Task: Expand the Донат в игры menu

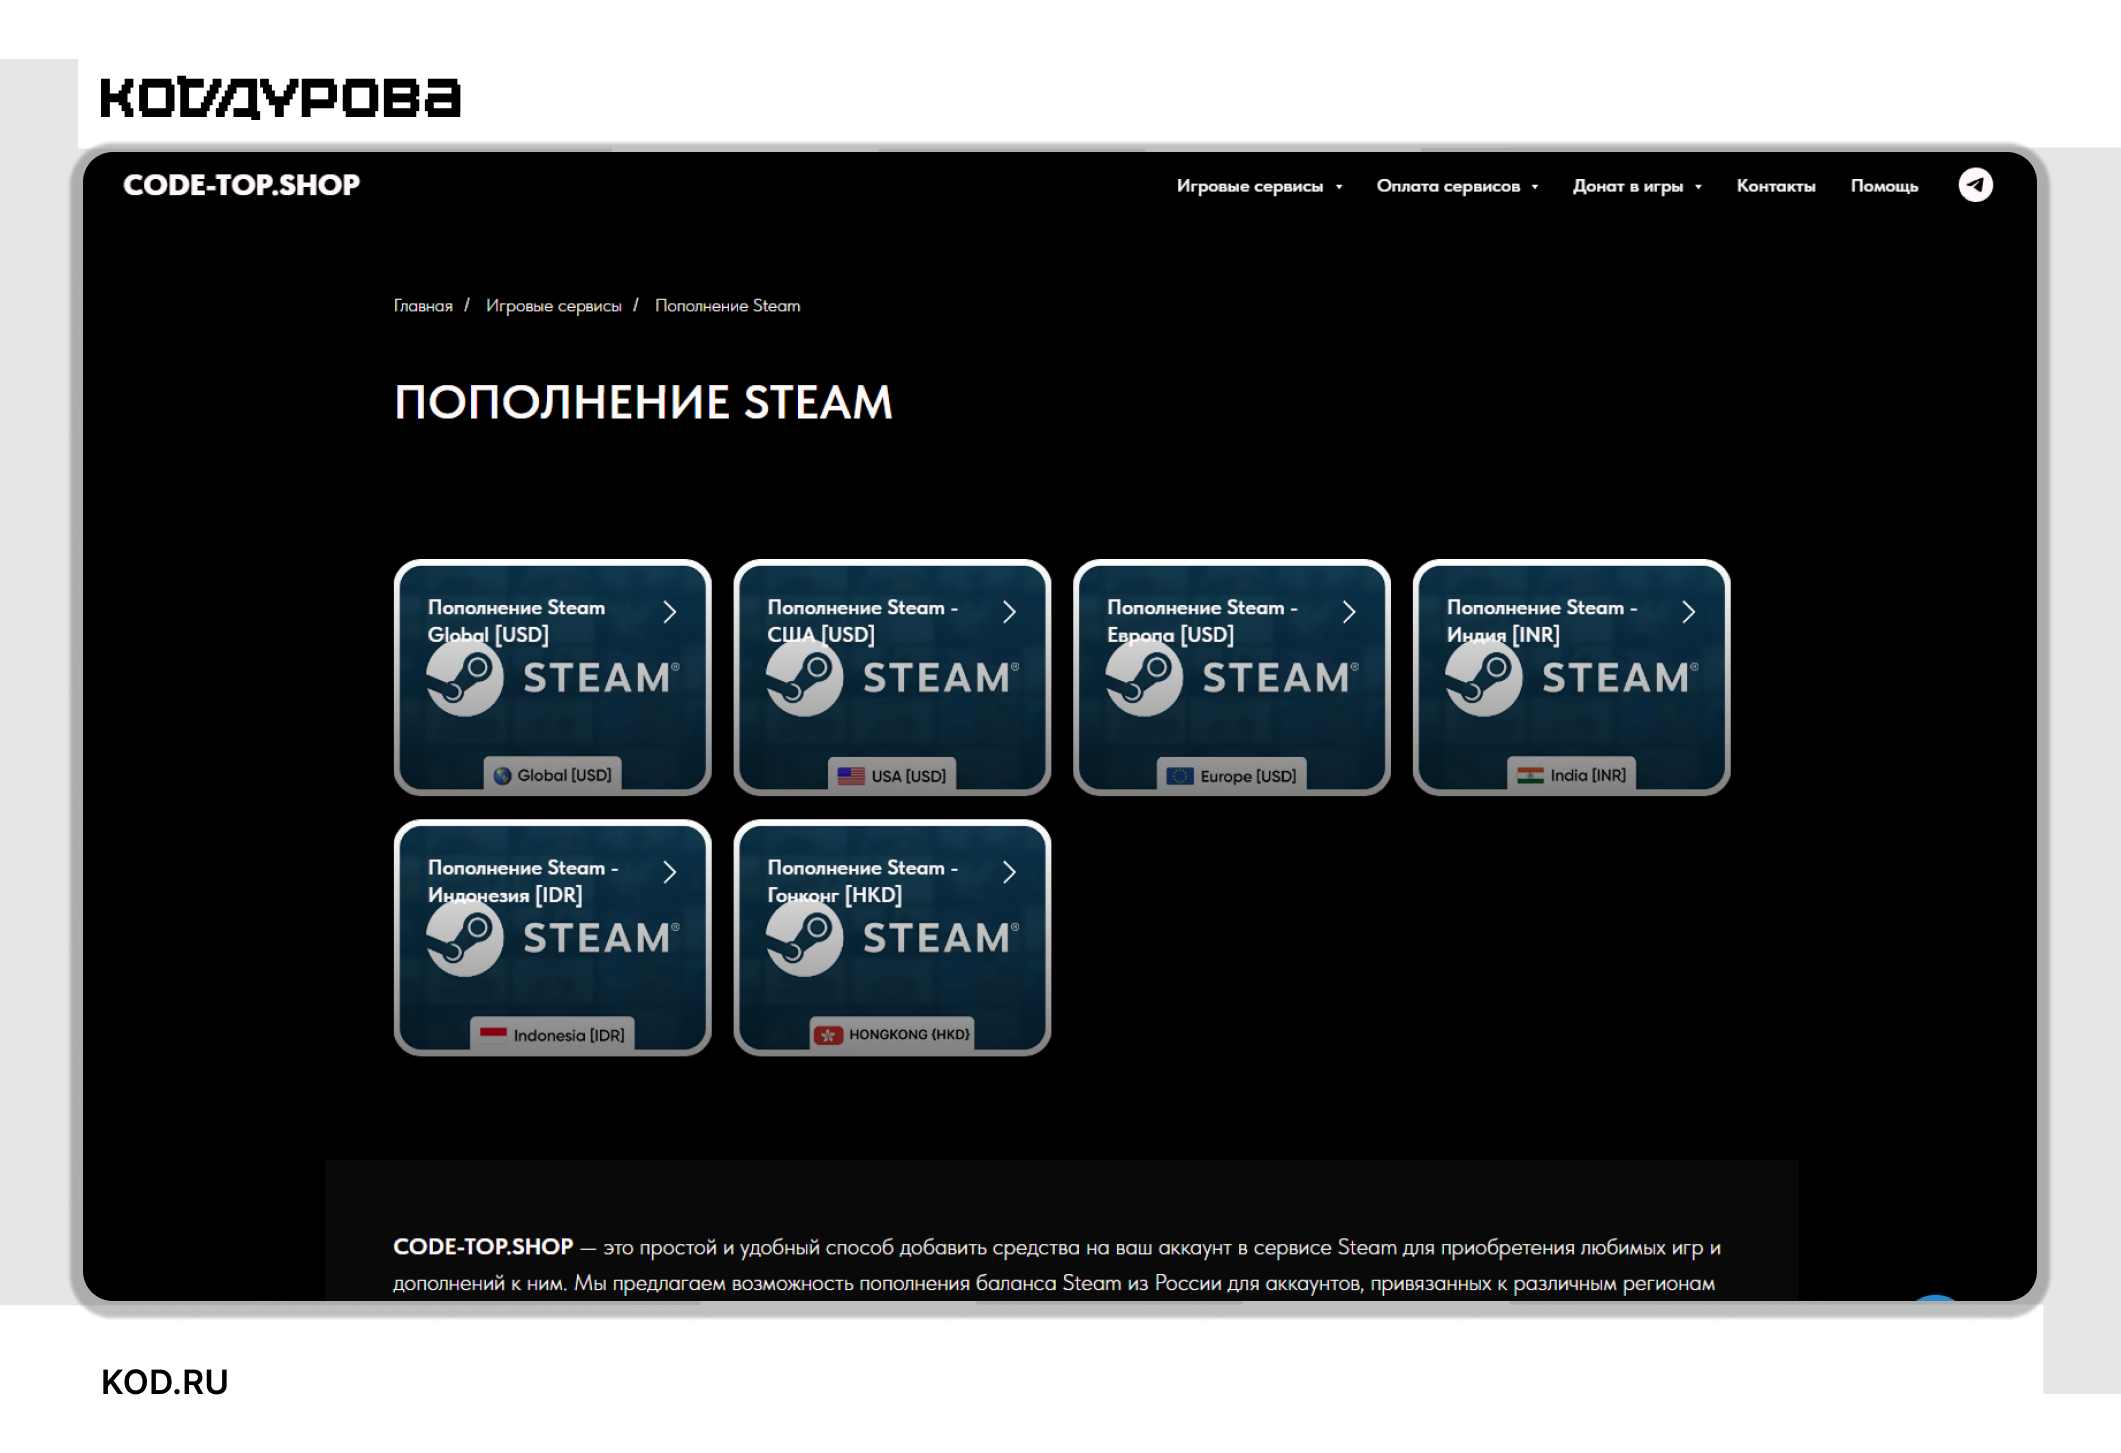Action: coord(1637,186)
